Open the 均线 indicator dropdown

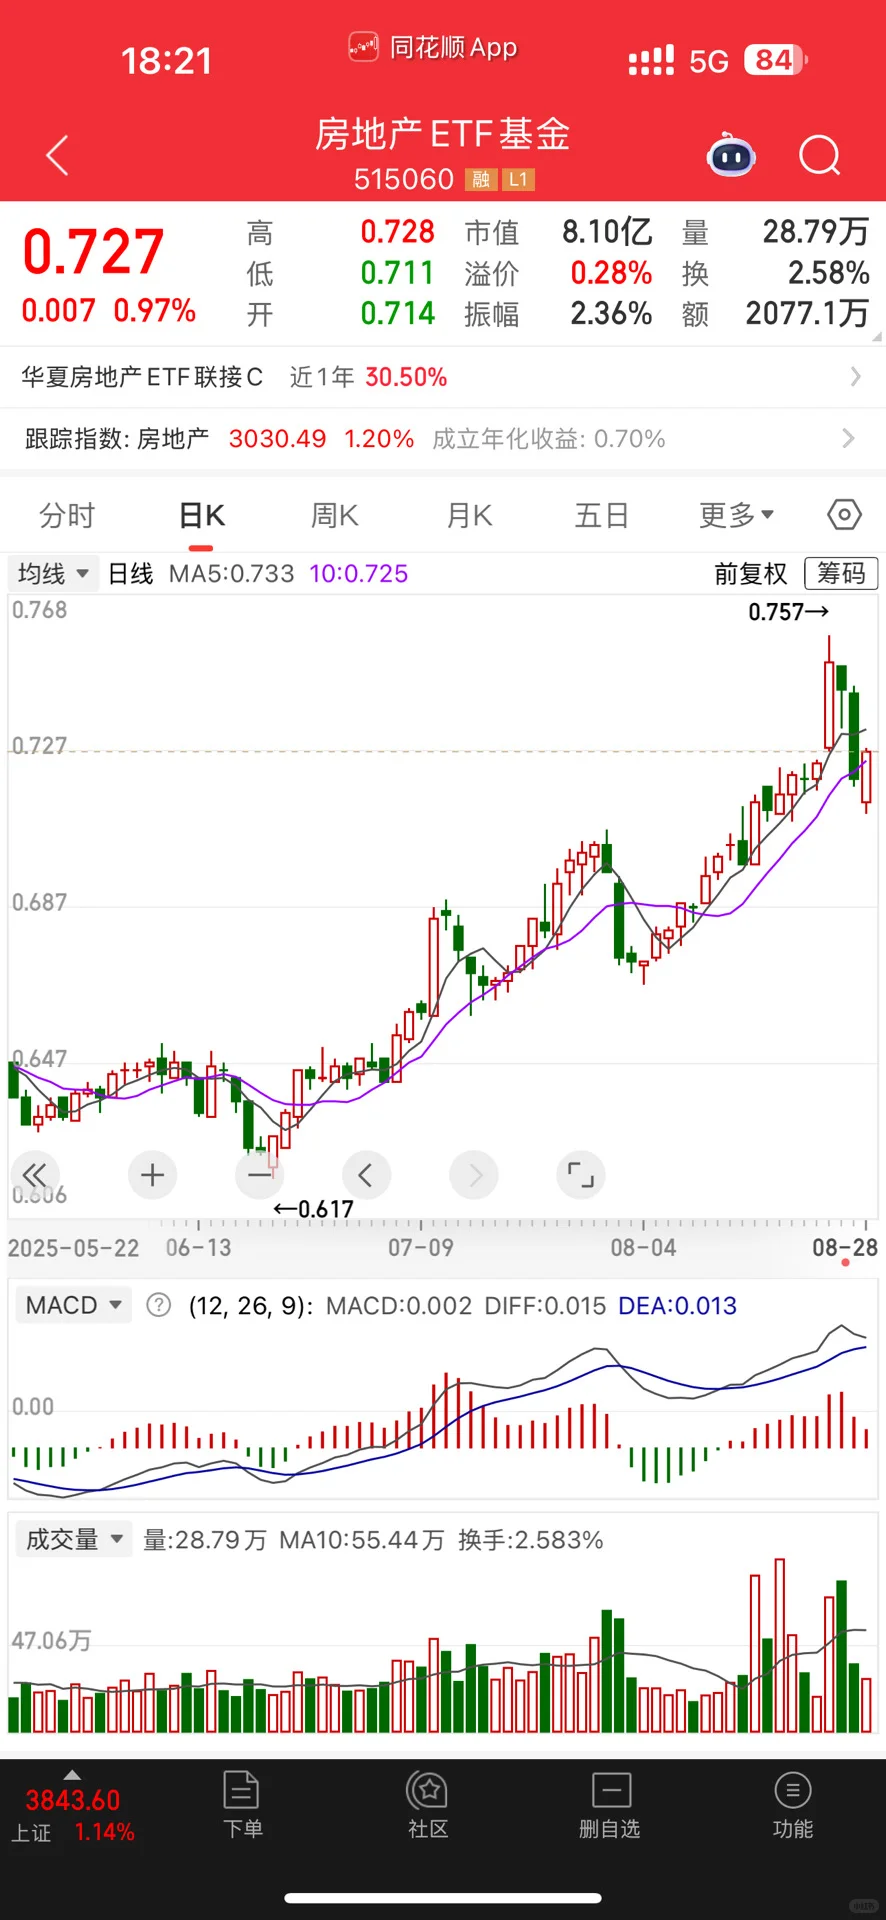click(x=53, y=574)
